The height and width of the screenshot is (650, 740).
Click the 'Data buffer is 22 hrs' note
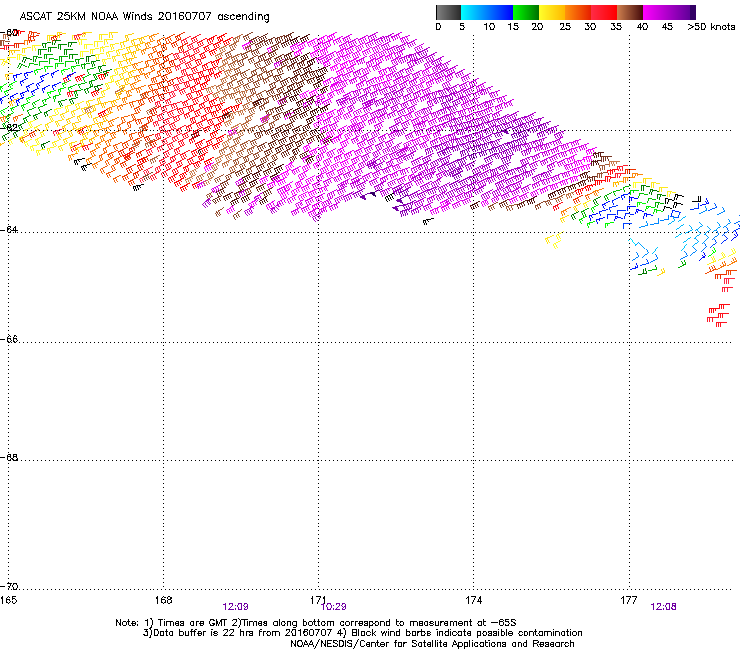point(362,633)
